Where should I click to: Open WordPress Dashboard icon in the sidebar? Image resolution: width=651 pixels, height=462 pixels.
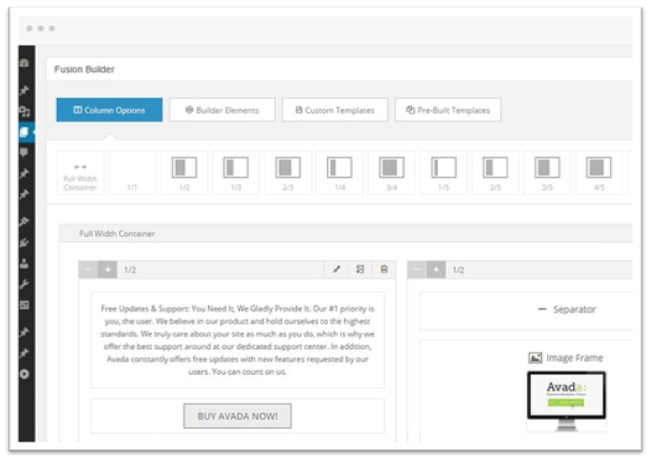coord(25,63)
